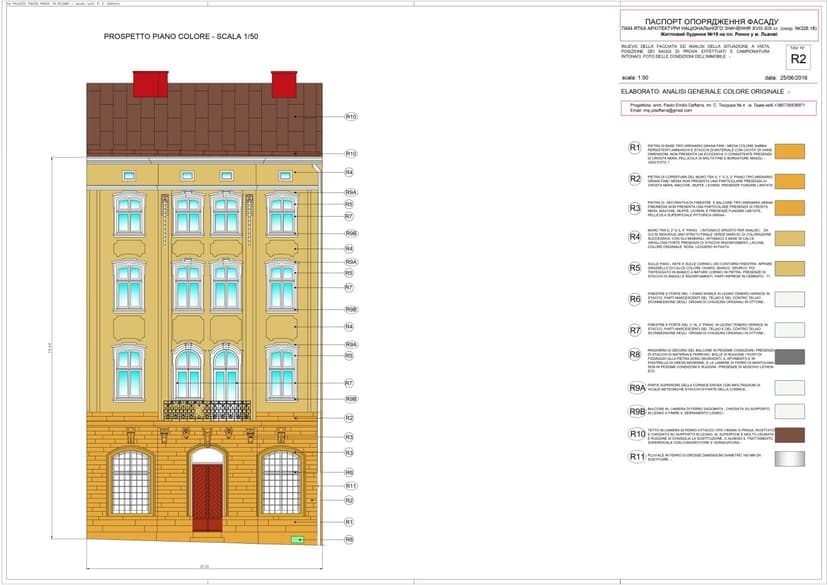Click the red entrance door
The image size is (828, 585).
(205, 496)
